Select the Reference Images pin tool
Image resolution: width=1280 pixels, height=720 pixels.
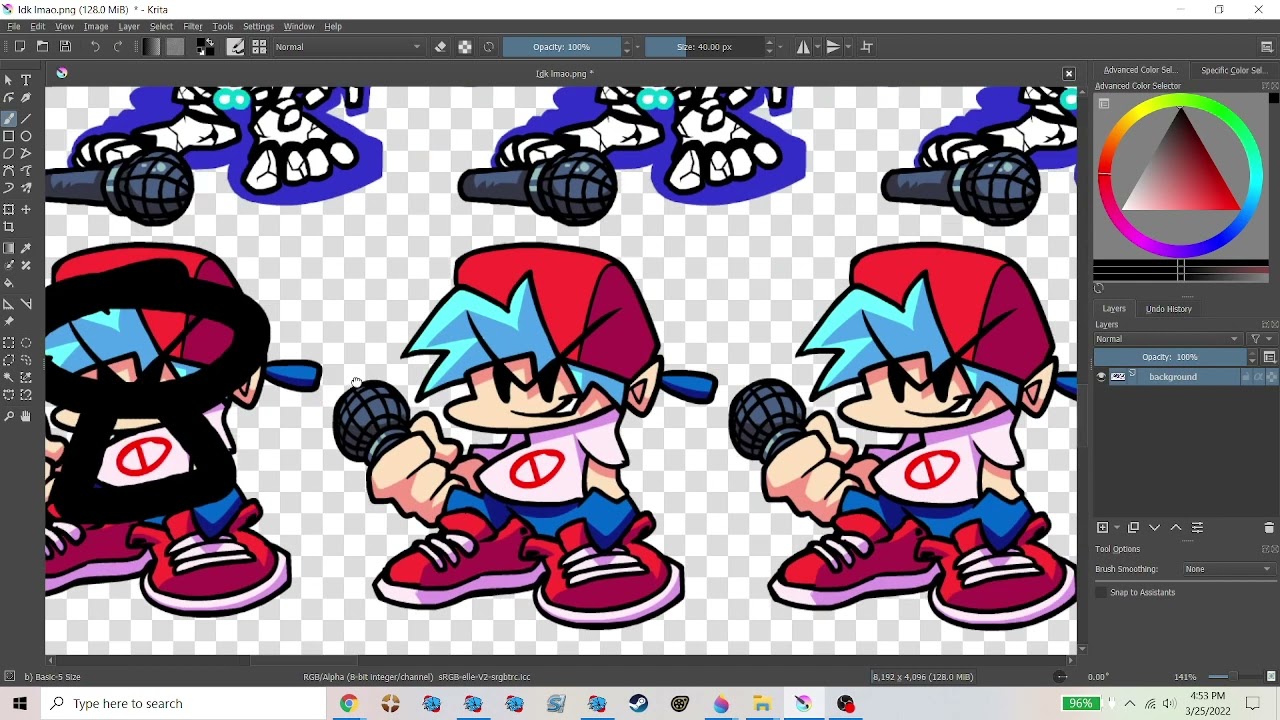pyautogui.click(x=9, y=321)
